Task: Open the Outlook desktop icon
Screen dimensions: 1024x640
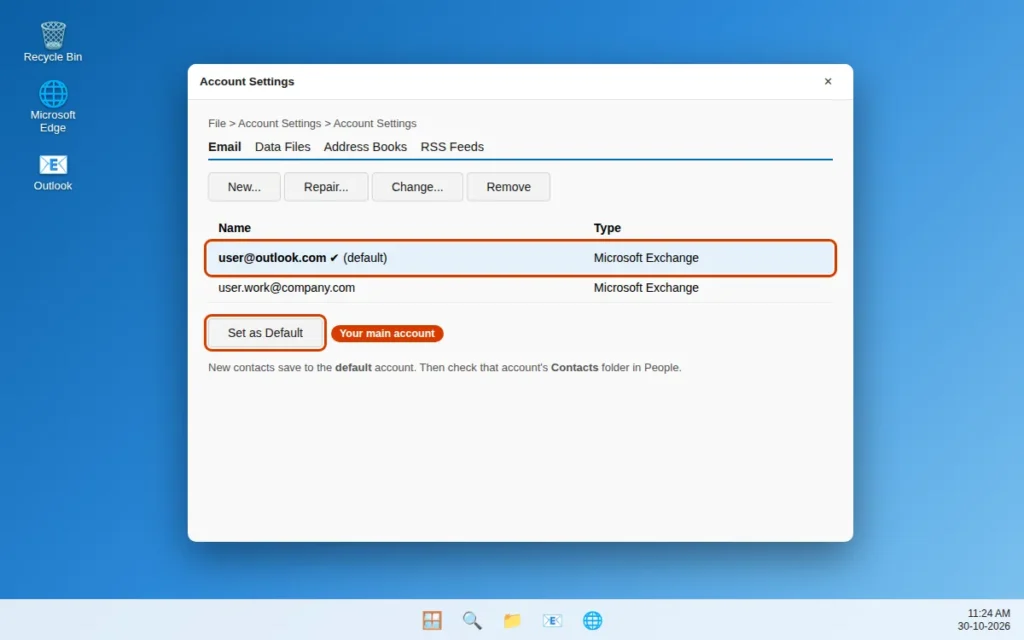Action: point(53,172)
